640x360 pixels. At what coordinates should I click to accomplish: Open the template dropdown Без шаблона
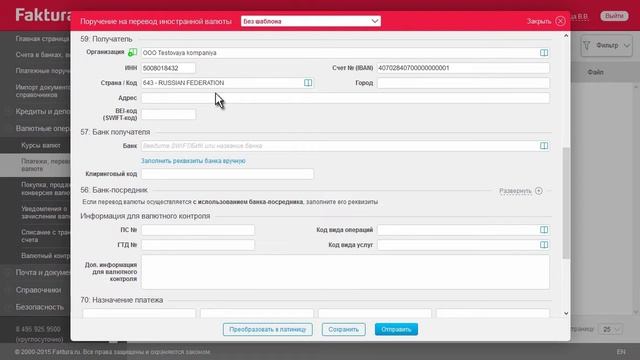click(x=311, y=21)
